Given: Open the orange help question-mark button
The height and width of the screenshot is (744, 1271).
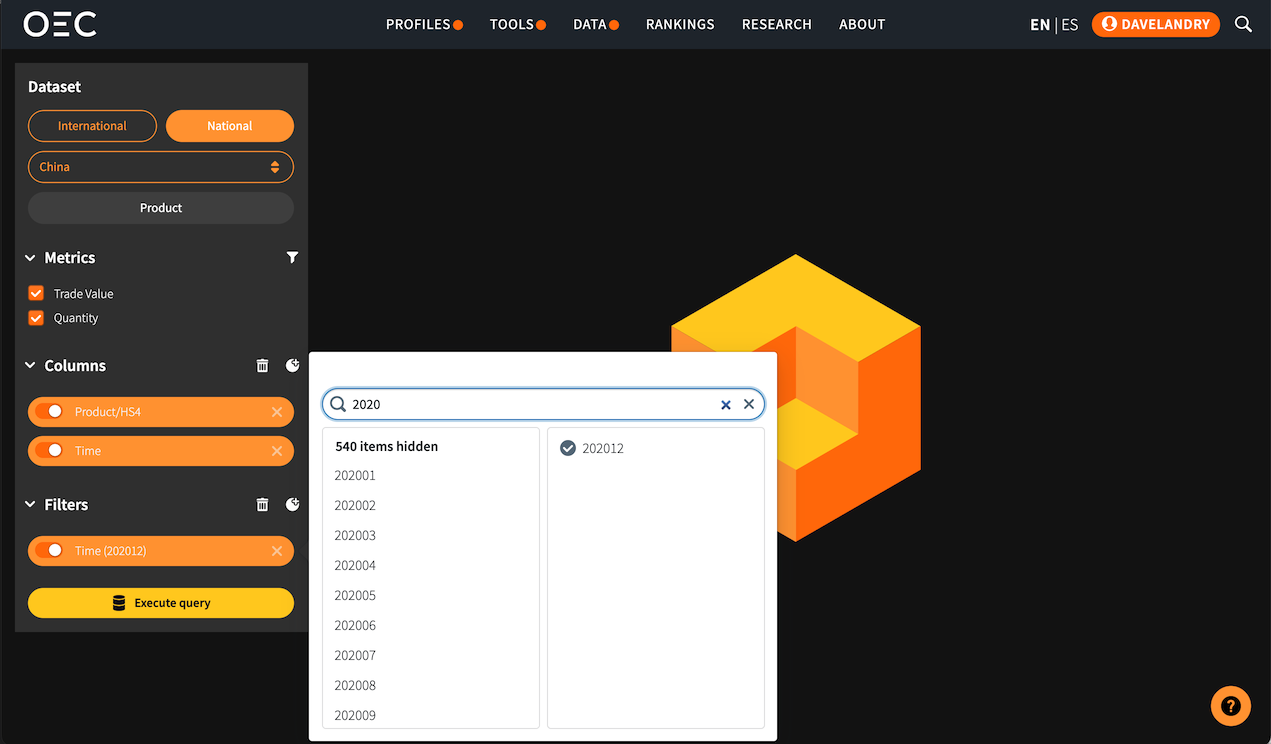Looking at the screenshot, I should click(1231, 705).
